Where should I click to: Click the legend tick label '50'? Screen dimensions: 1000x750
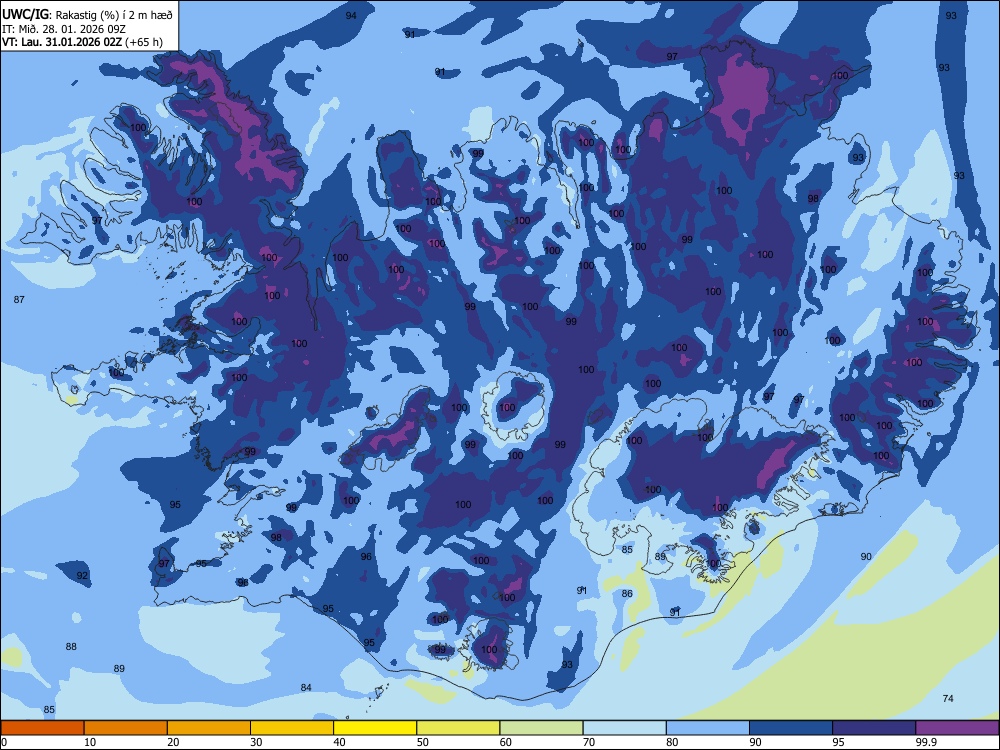tap(423, 742)
